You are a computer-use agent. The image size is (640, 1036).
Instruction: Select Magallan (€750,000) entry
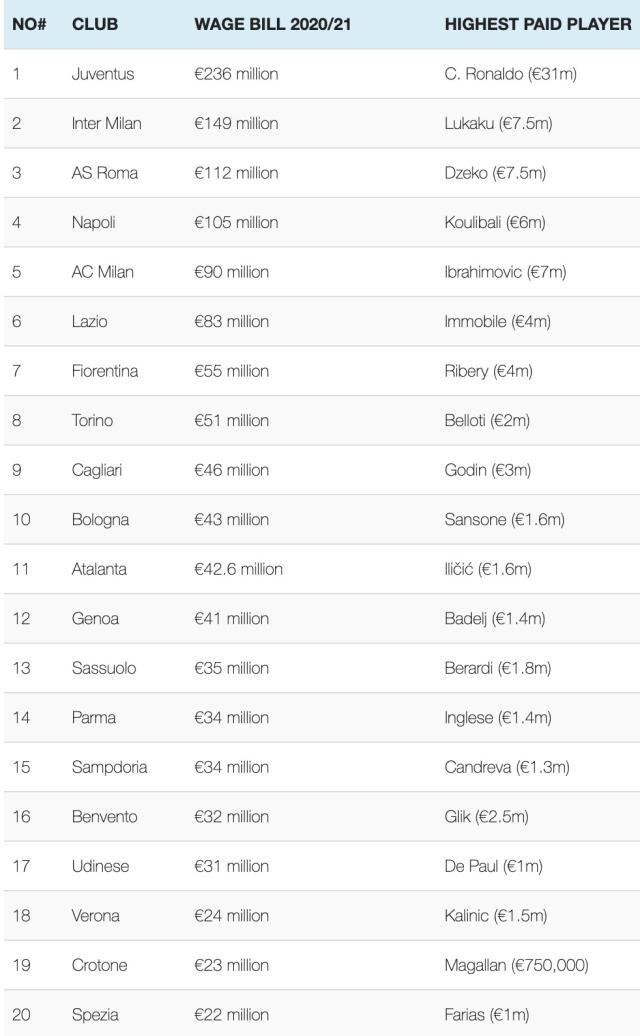[x=516, y=965]
